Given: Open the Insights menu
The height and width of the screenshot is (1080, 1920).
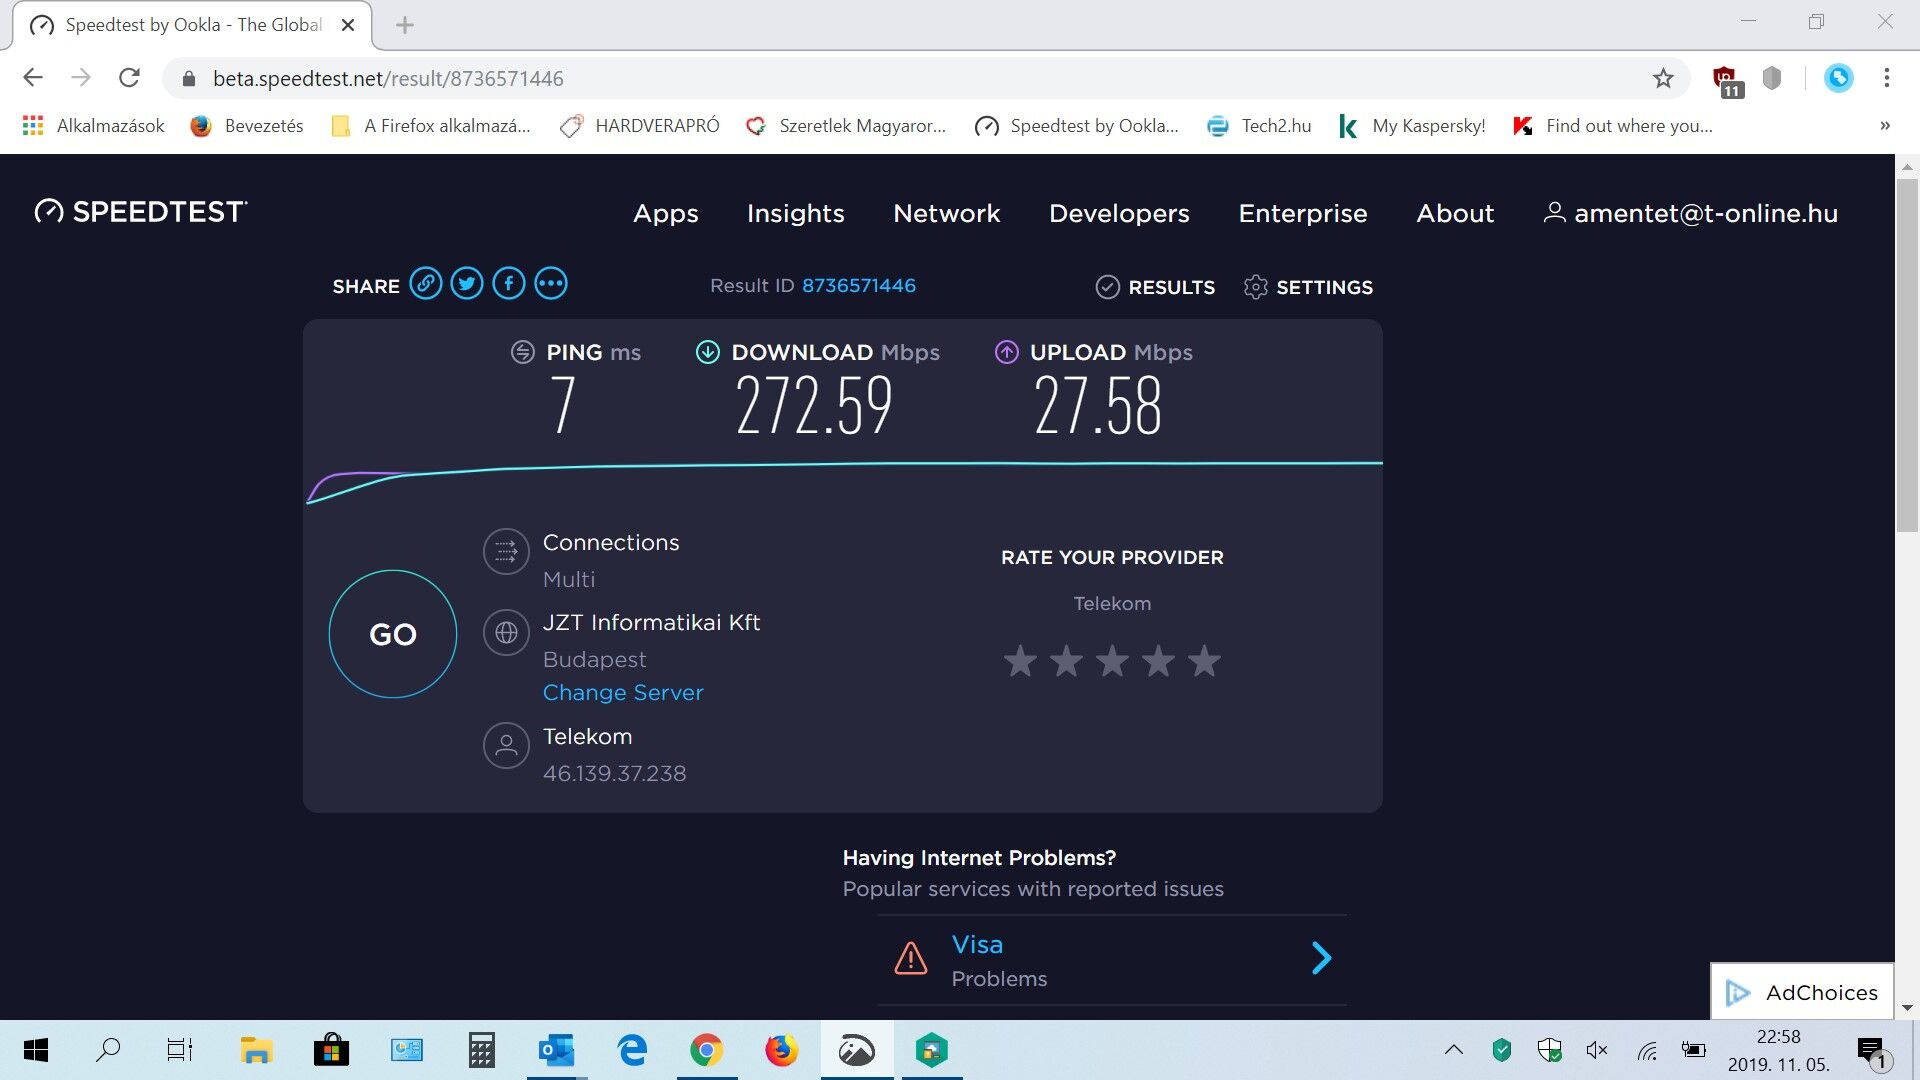Looking at the screenshot, I should (795, 213).
